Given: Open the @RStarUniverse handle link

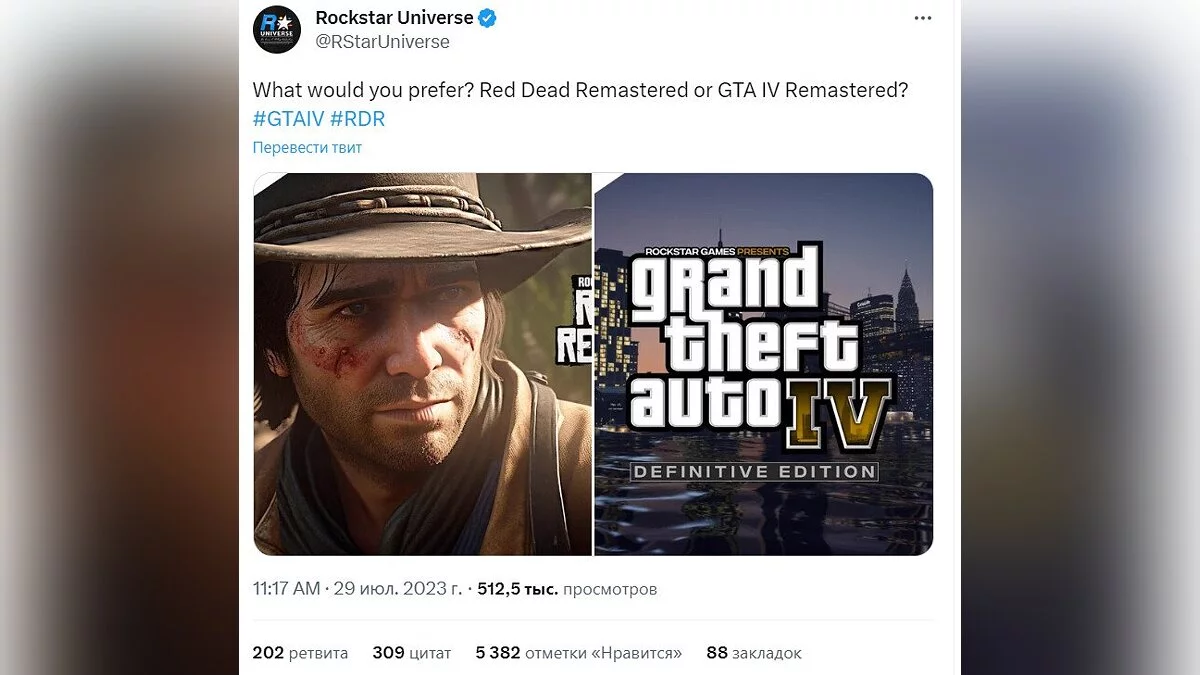Looking at the screenshot, I should 382,42.
